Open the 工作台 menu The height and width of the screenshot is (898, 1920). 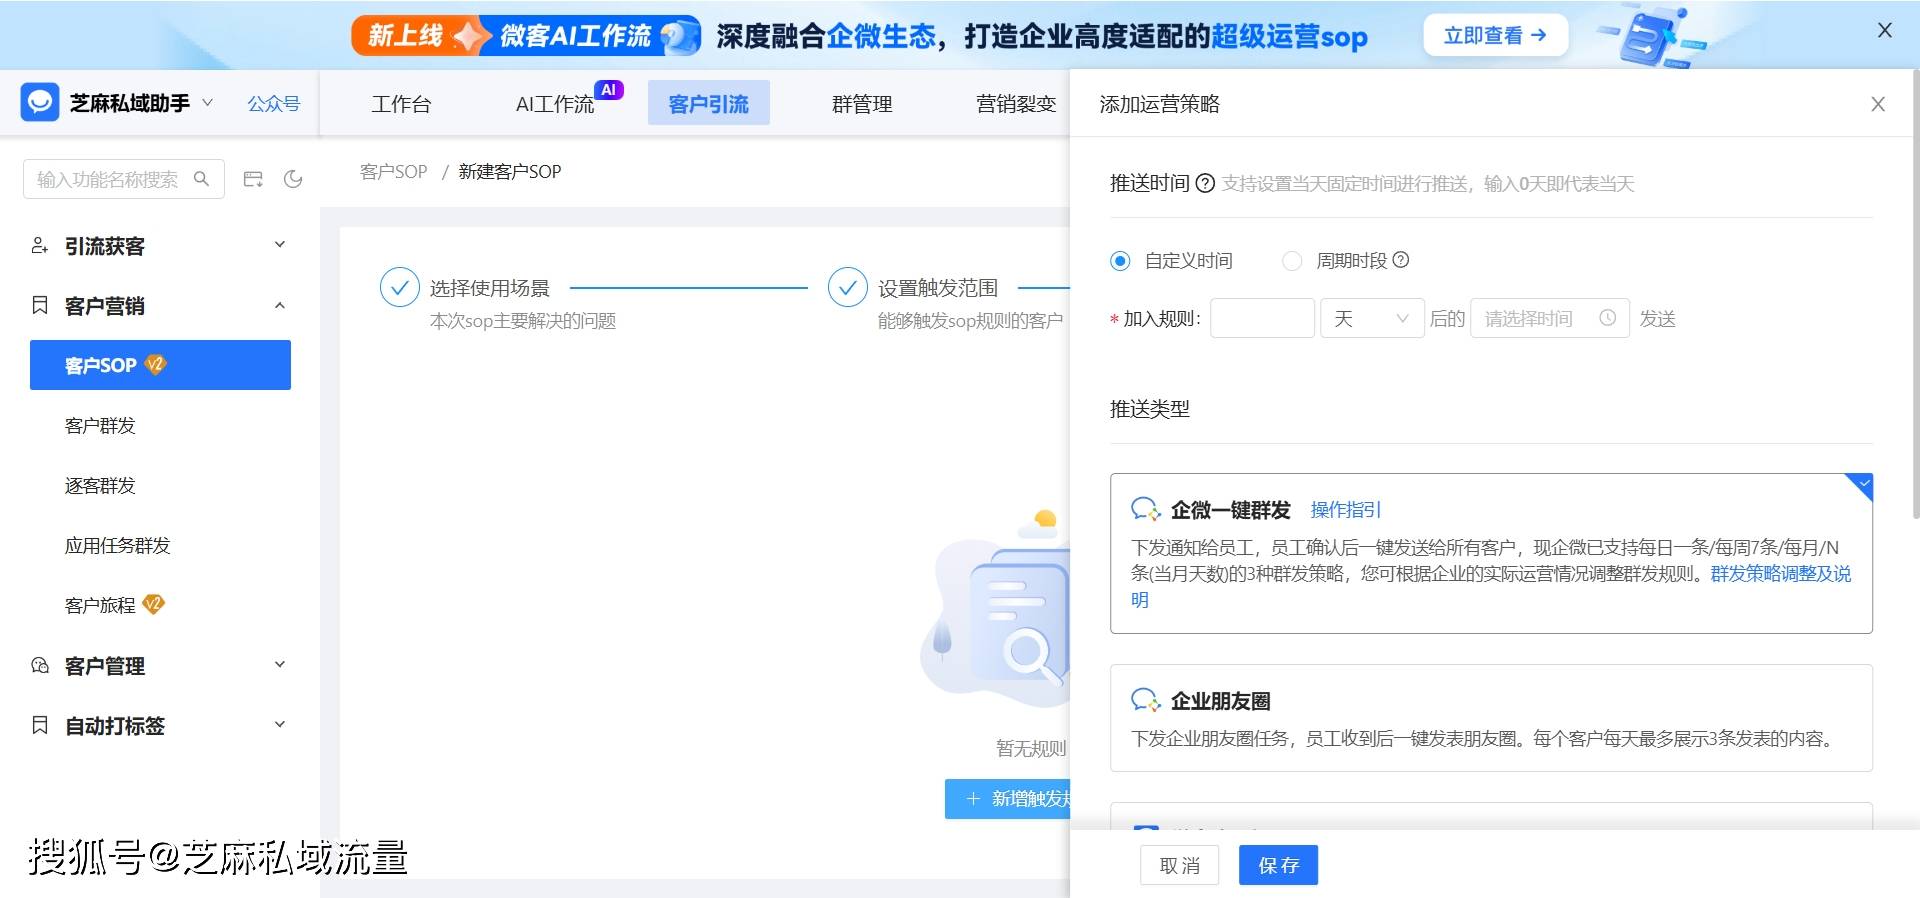tap(401, 104)
